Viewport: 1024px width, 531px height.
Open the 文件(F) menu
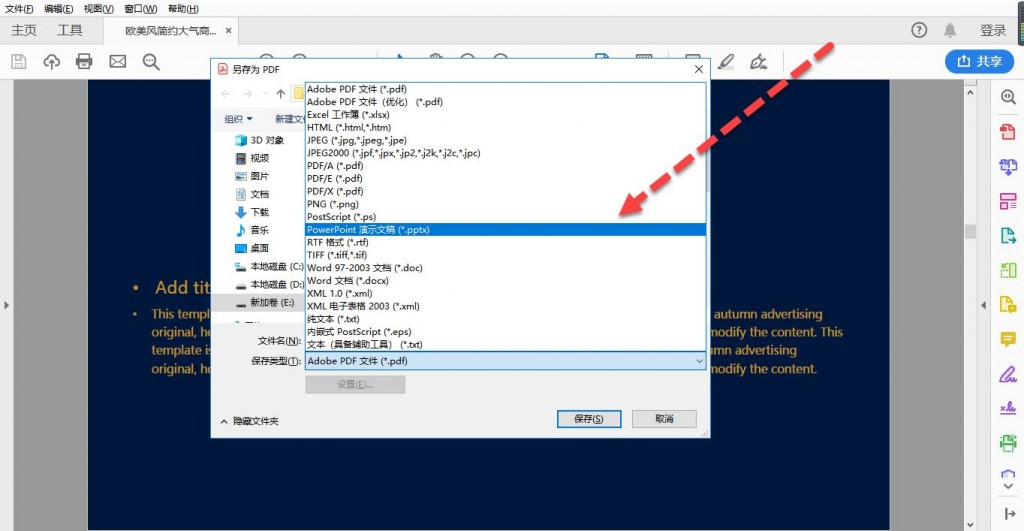[x=19, y=8]
